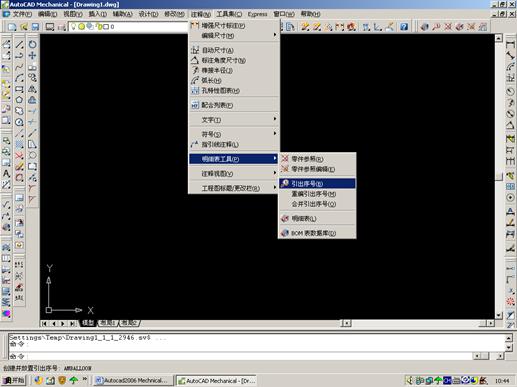Select the Text tool letter A icon
This screenshot has width=517, height=387.
[x=6, y=174]
